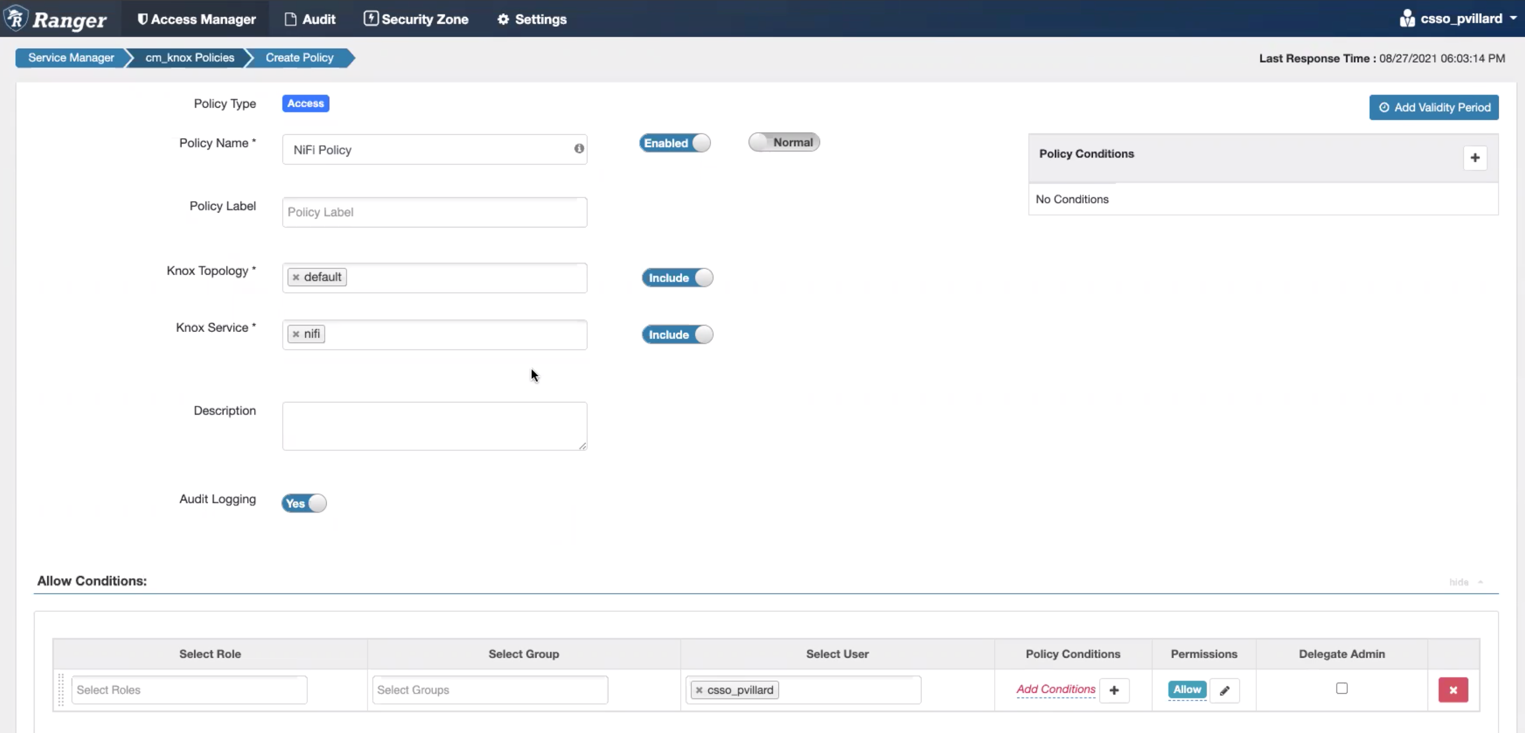This screenshot has height=733, width=1525.
Task: Click plus icon beside Add Conditions link
Action: pos(1114,690)
